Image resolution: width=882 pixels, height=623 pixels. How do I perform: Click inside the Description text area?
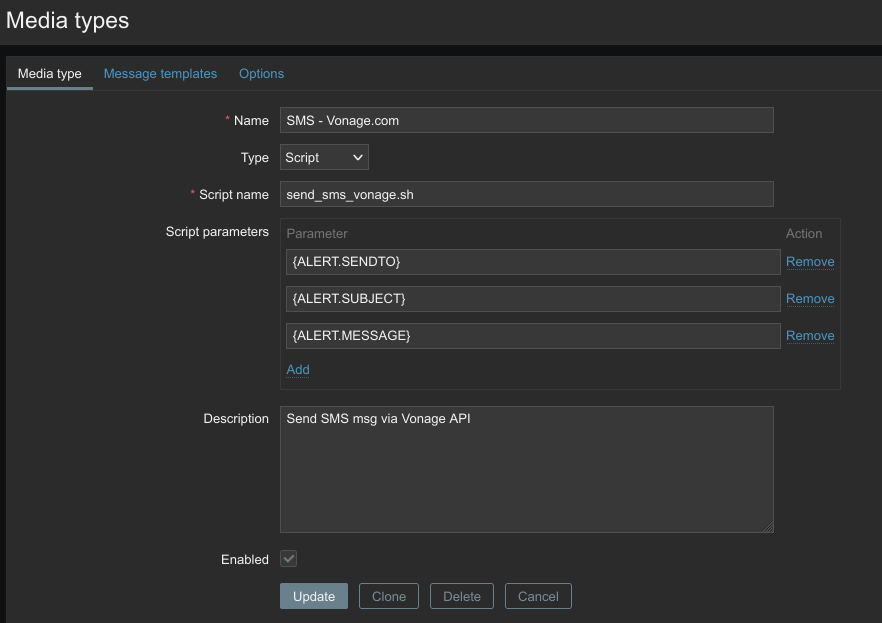(x=526, y=470)
